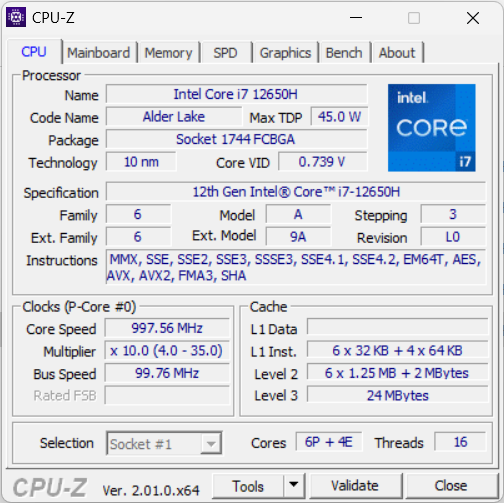Image resolution: width=504 pixels, height=503 pixels.
Task: Click the Intel Core i7 logo badge
Action: pyautogui.click(x=432, y=128)
